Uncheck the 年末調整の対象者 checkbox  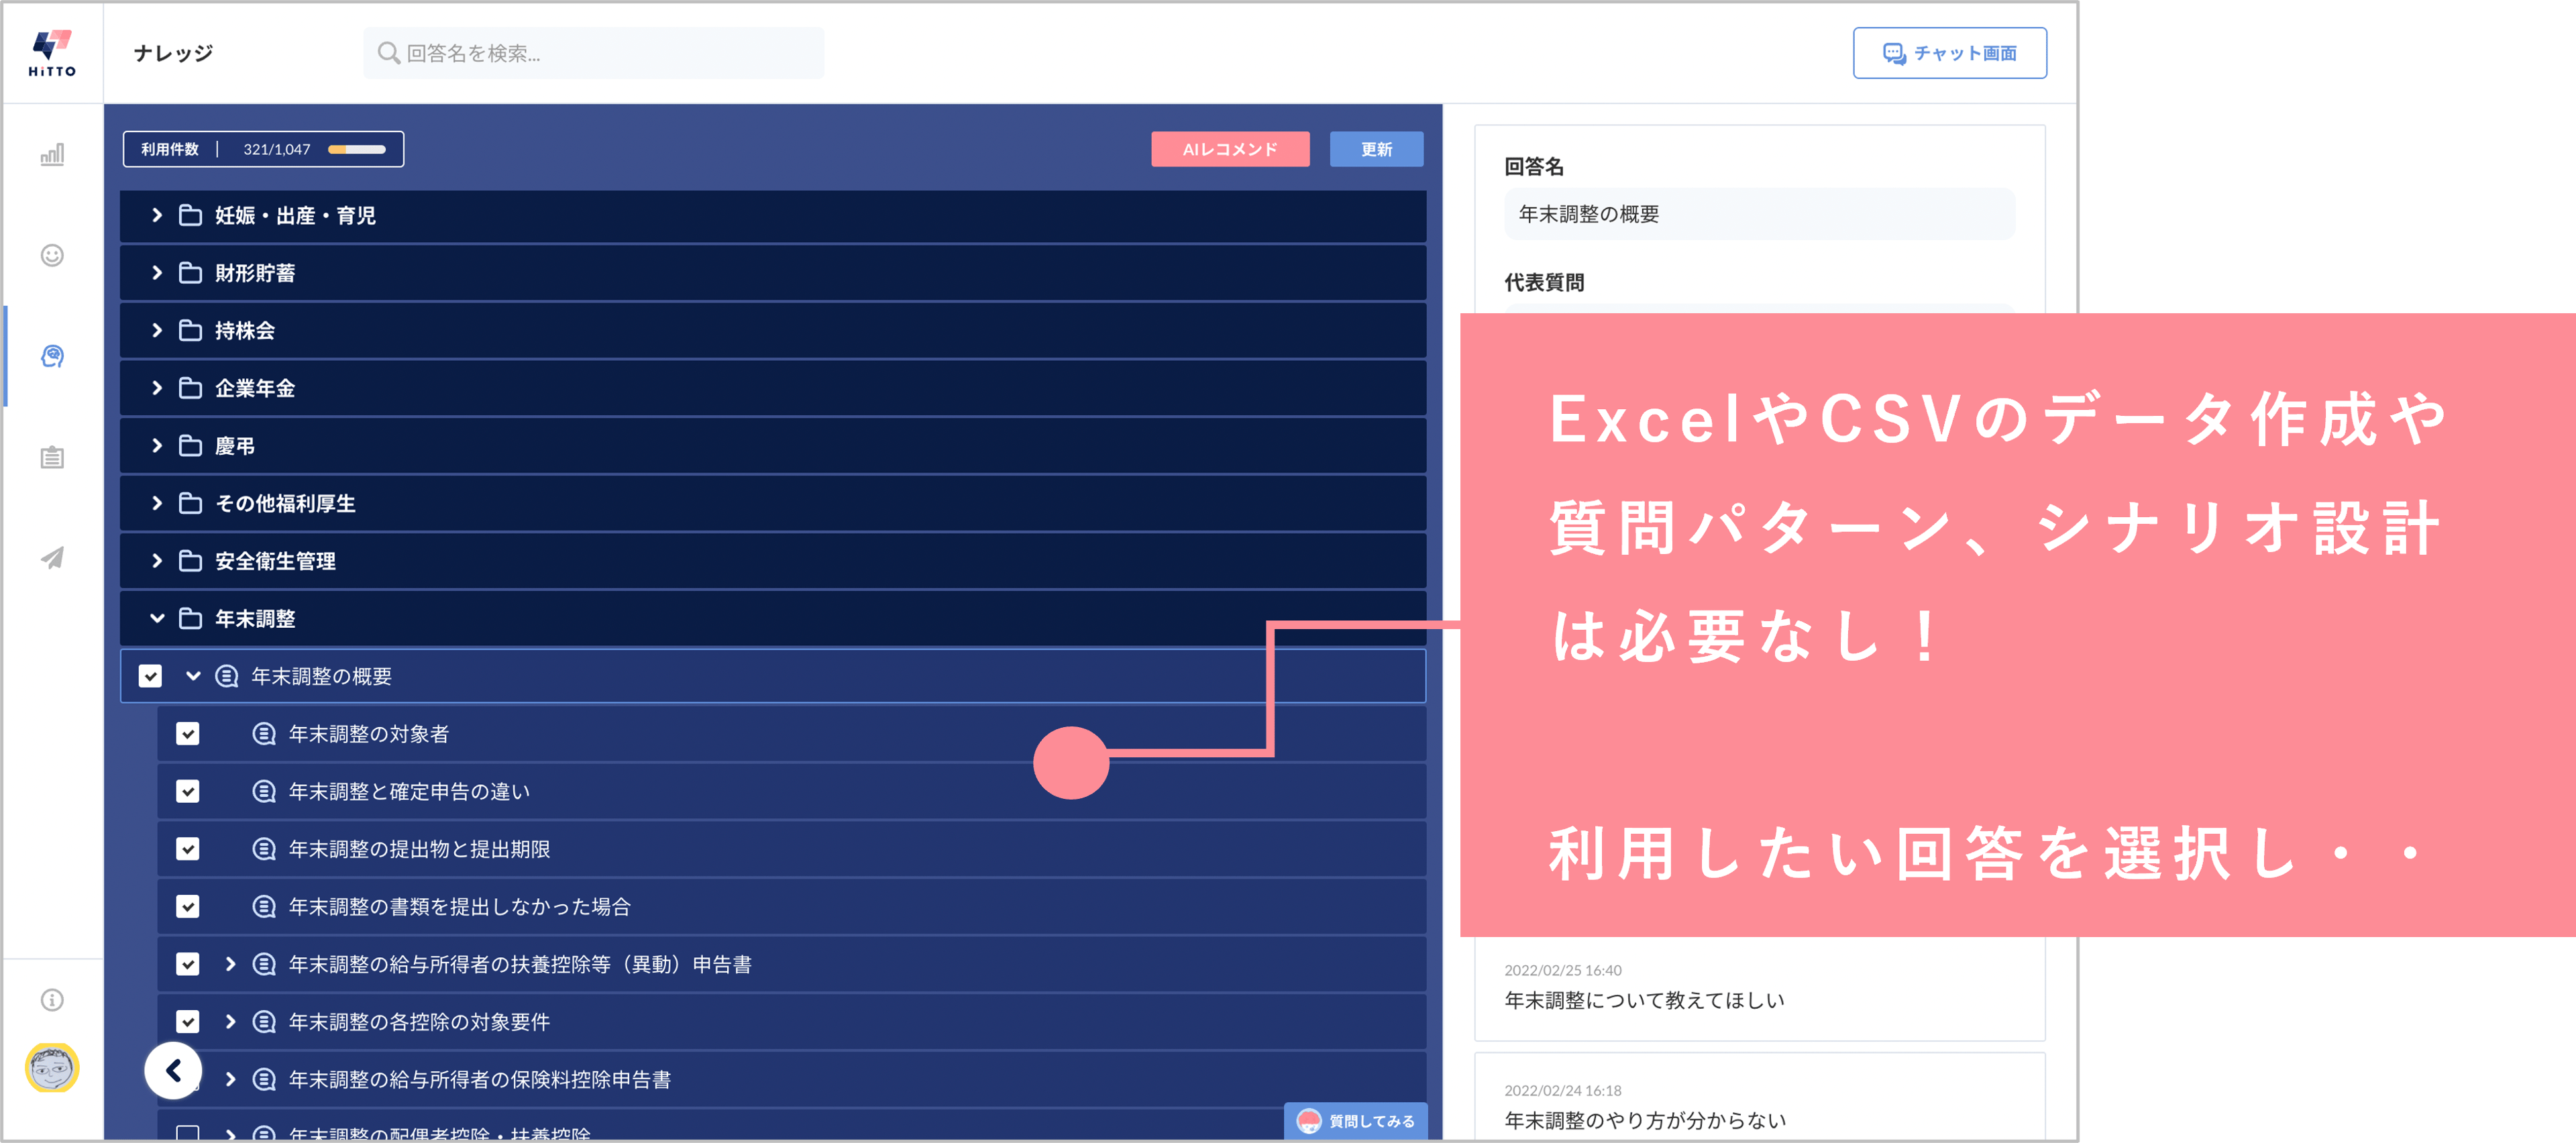187,734
